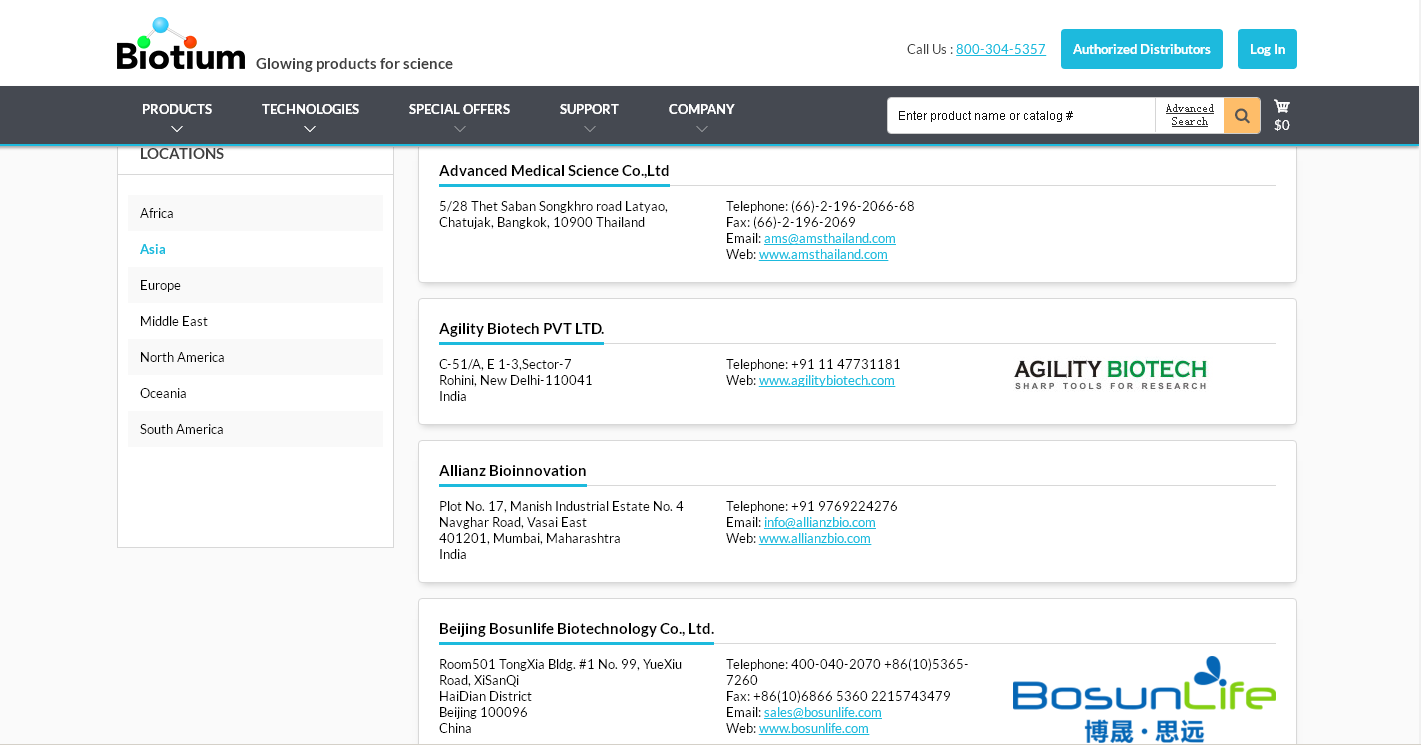
Task: Click the Log In button
Action: (x=1267, y=49)
